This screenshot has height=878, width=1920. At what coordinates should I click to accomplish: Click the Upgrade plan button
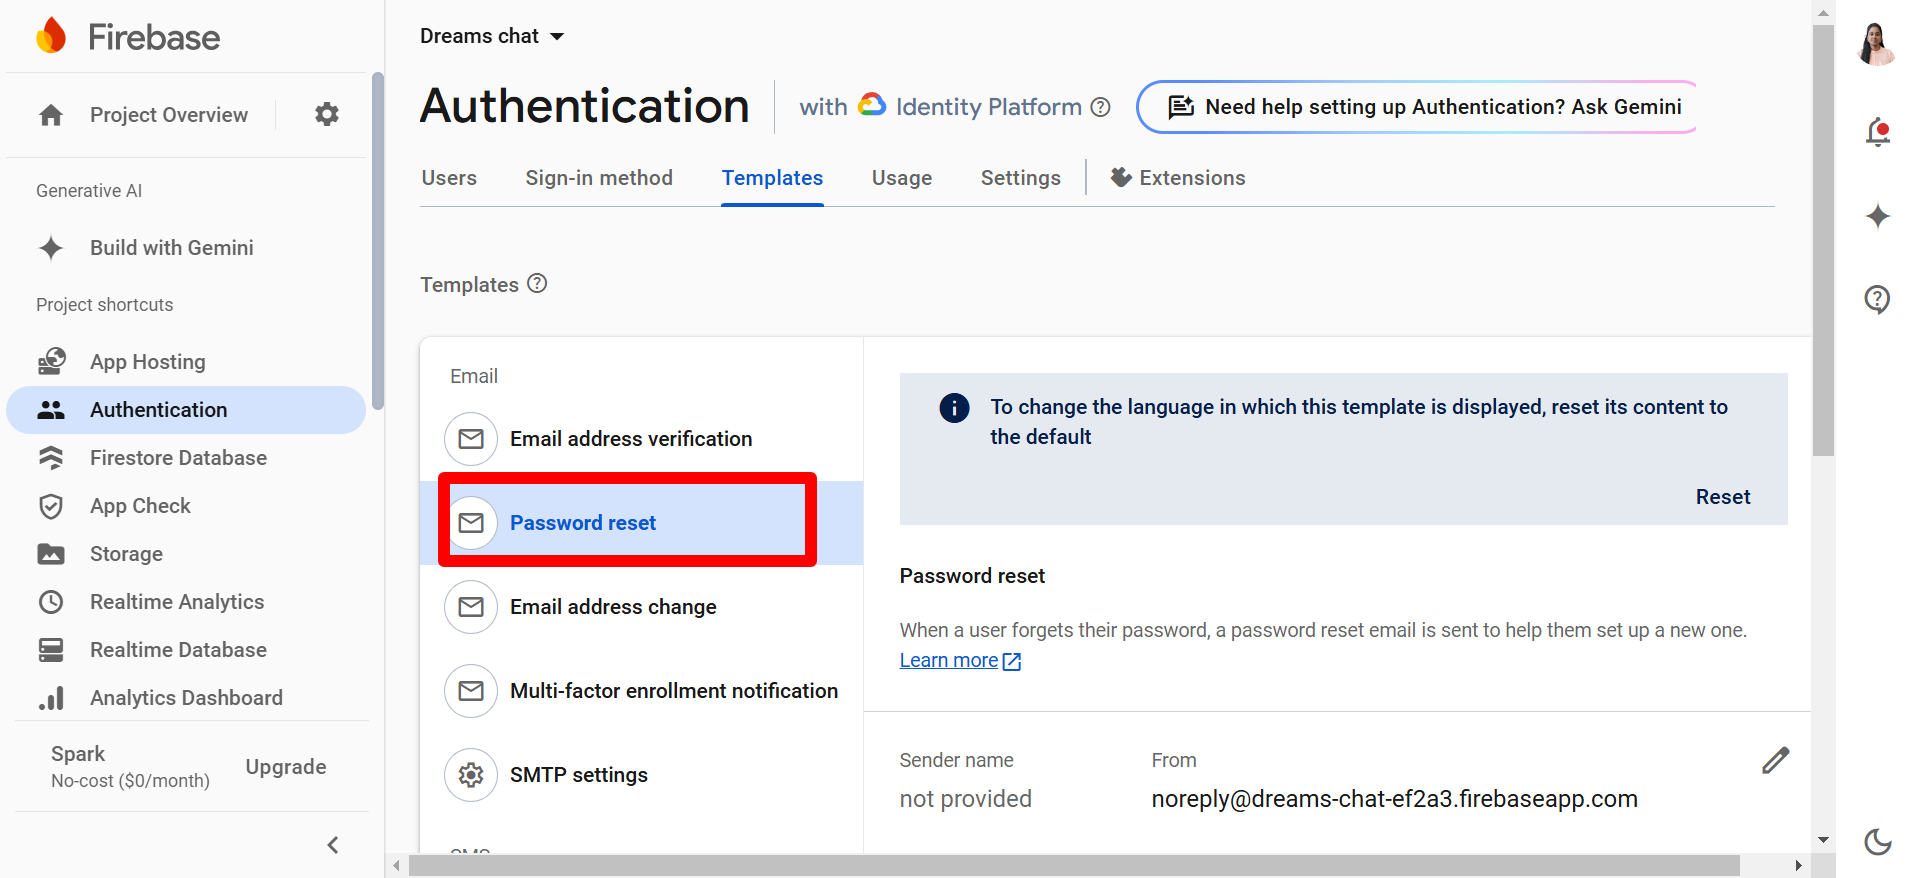[286, 767]
